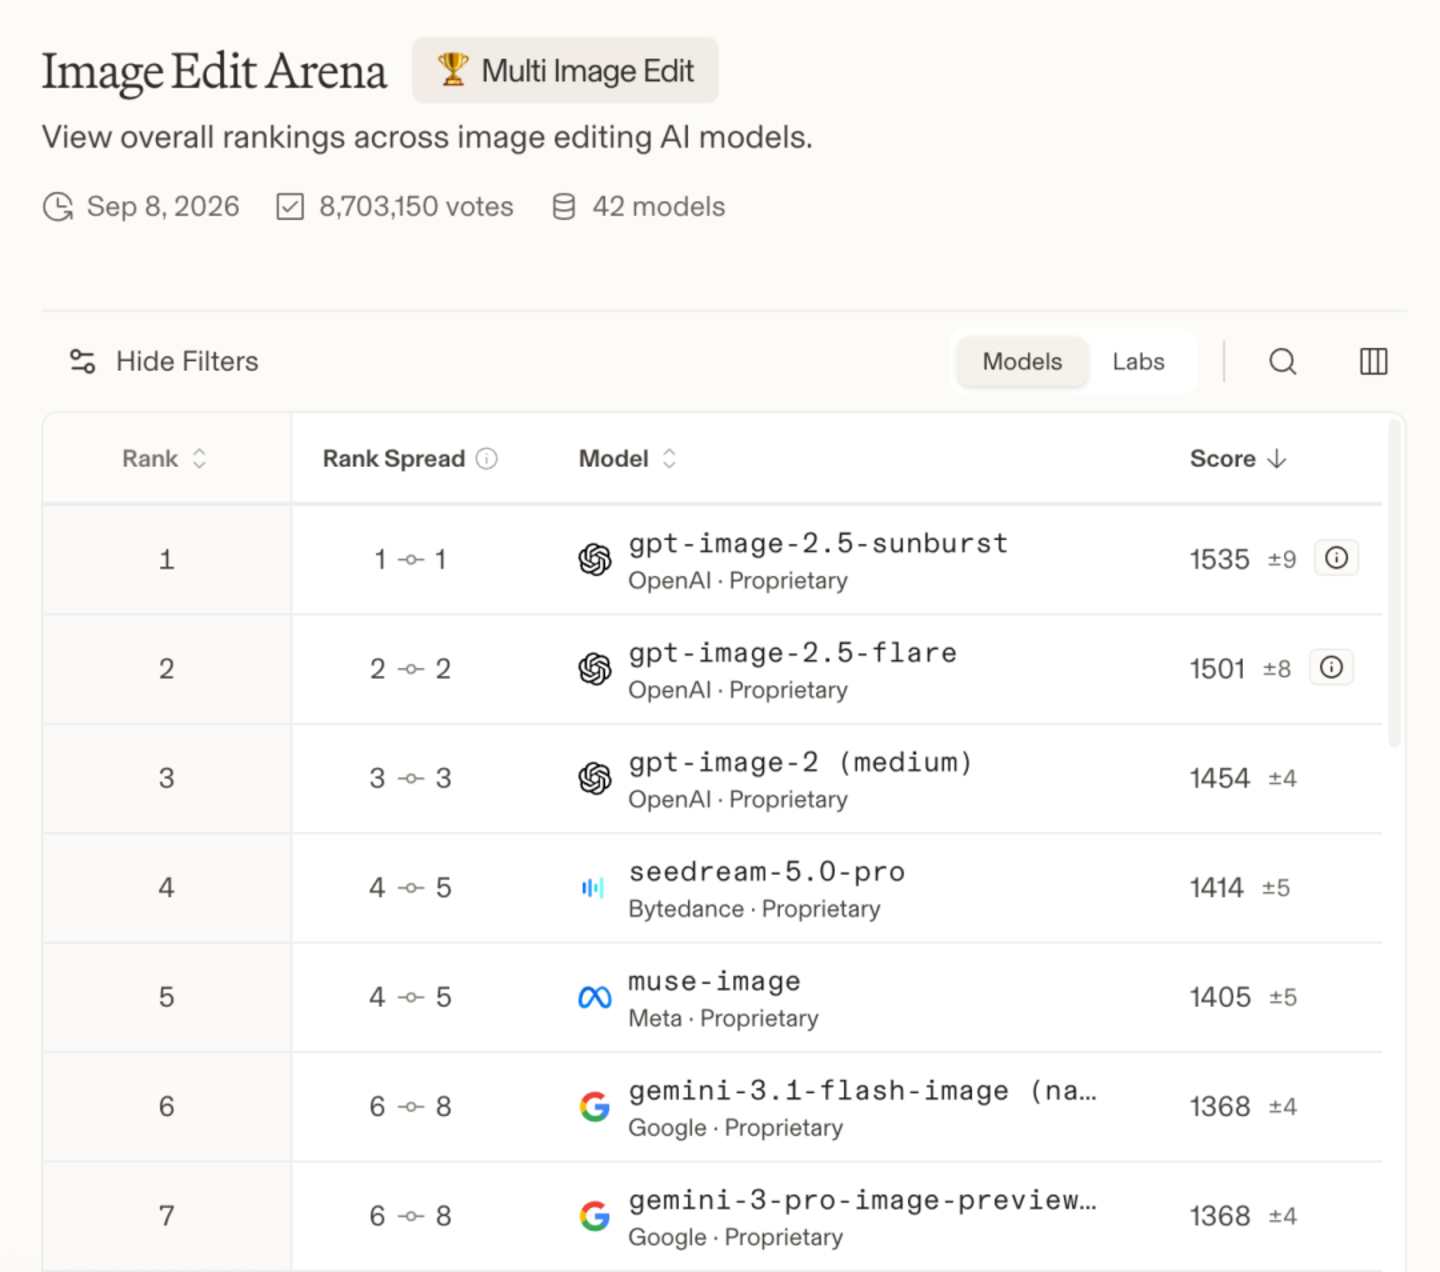The width and height of the screenshot is (1440, 1272).
Task: Click the score value 1414
Action: coord(1216,887)
